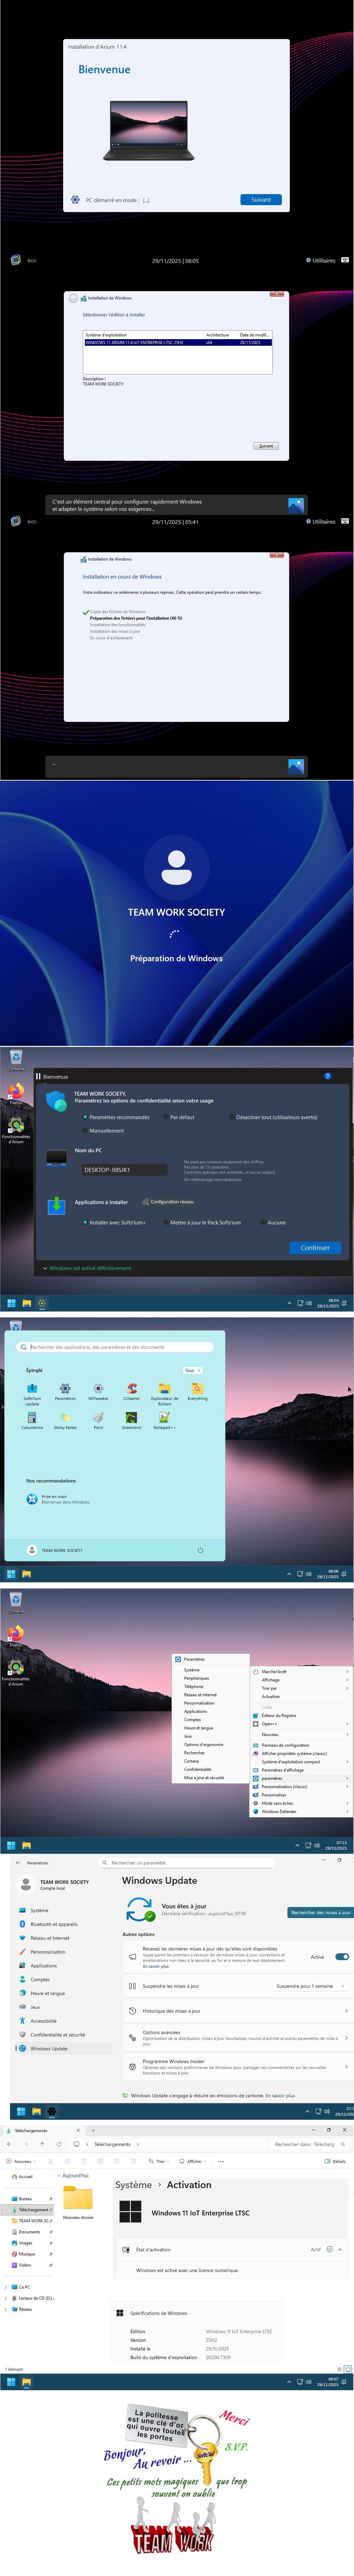354x2576 pixels.
Task: Expand Windows est activé définitivement section
Action: [x=87, y=1268]
